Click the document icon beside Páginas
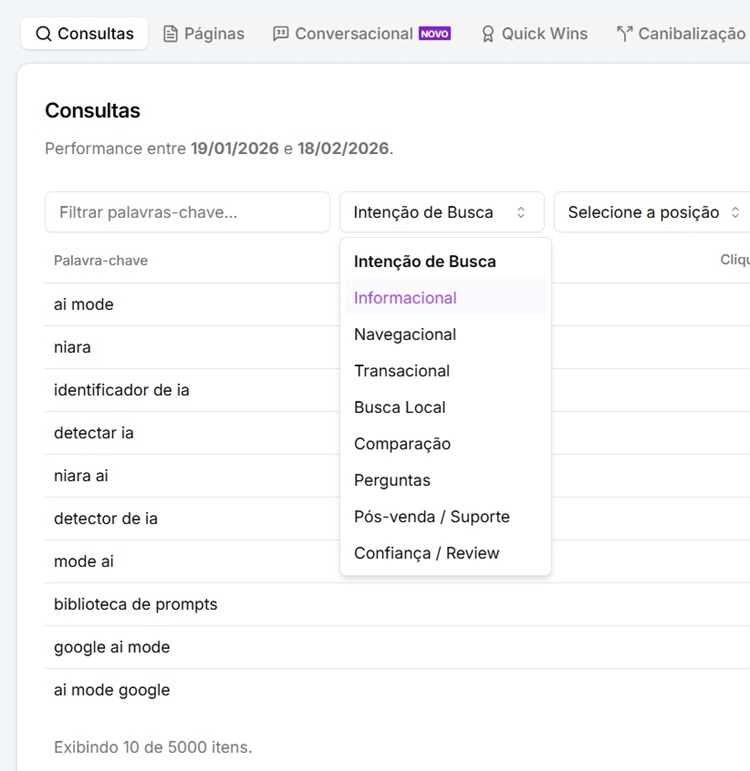 170,34
